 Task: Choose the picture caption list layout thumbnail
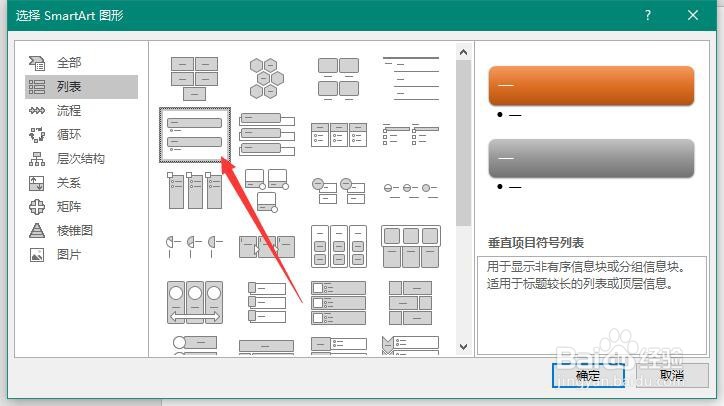tap(338, 79)
